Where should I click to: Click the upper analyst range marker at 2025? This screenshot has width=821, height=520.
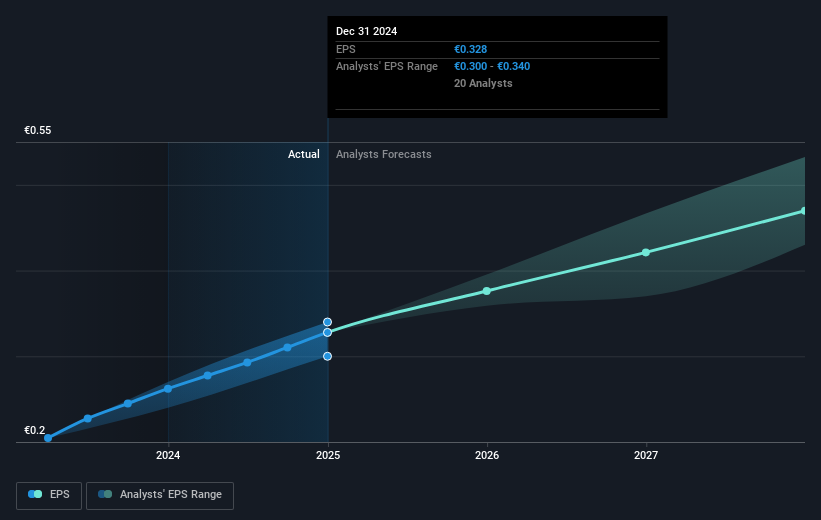coord(327,322)
